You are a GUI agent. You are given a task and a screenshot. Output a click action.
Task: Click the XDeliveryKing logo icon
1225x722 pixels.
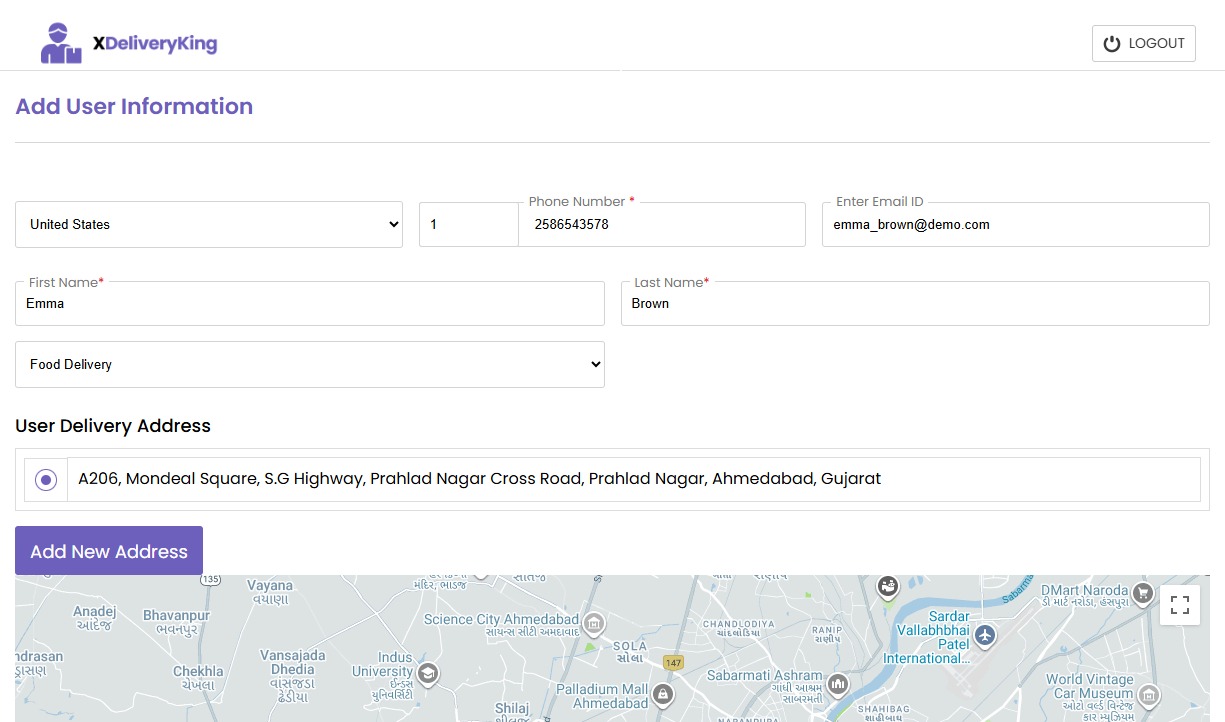click(60, 43)
